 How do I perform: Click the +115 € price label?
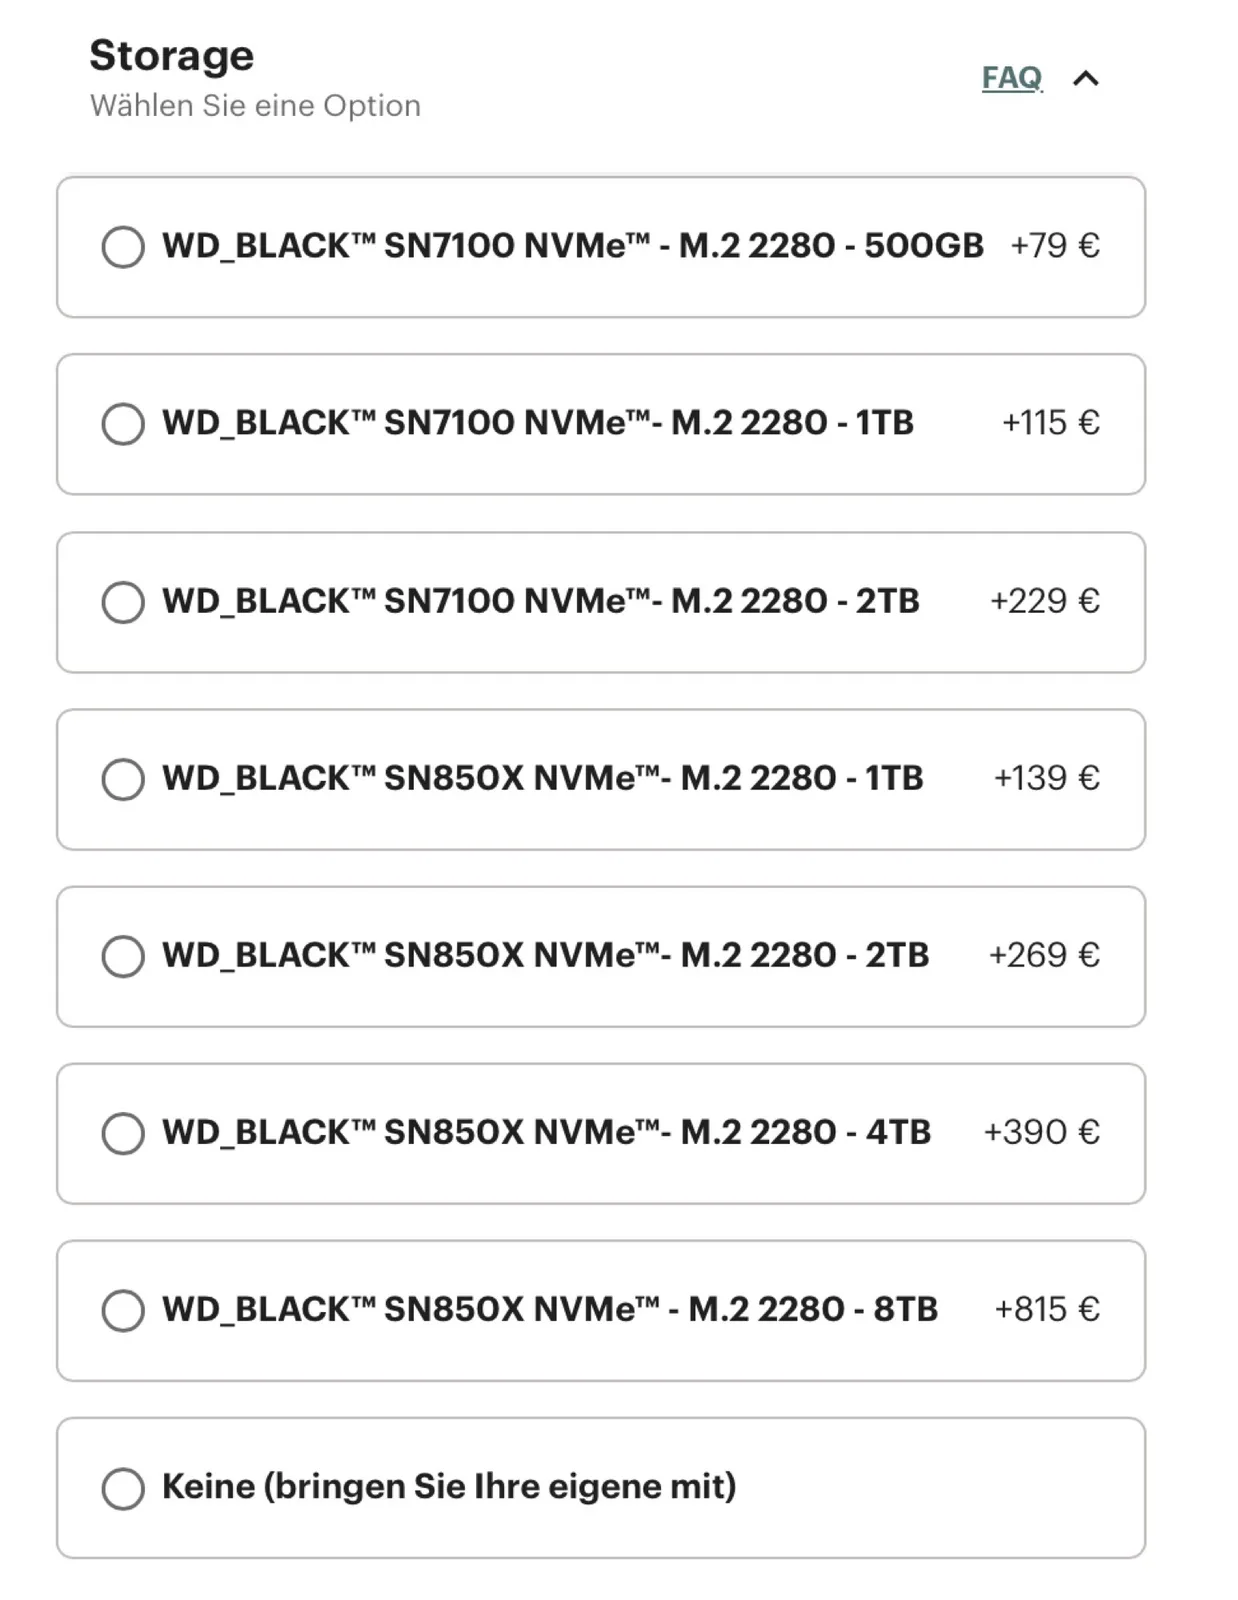(1051, 423)
